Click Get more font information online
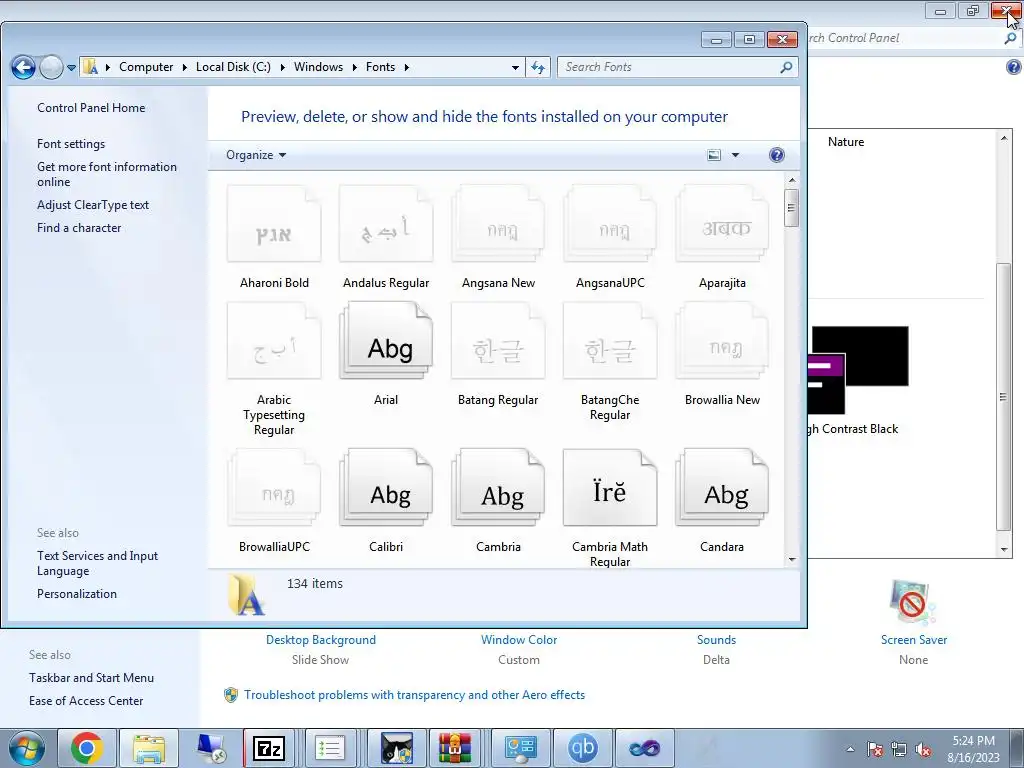Viewport: 1024px width, 768px height. [x=106, y=174]
